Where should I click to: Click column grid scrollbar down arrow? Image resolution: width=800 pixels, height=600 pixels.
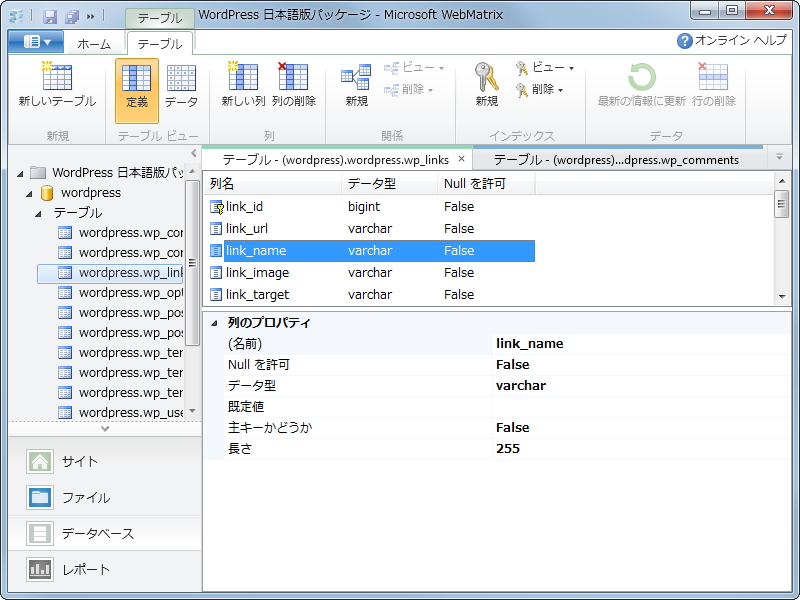[782, 296]
